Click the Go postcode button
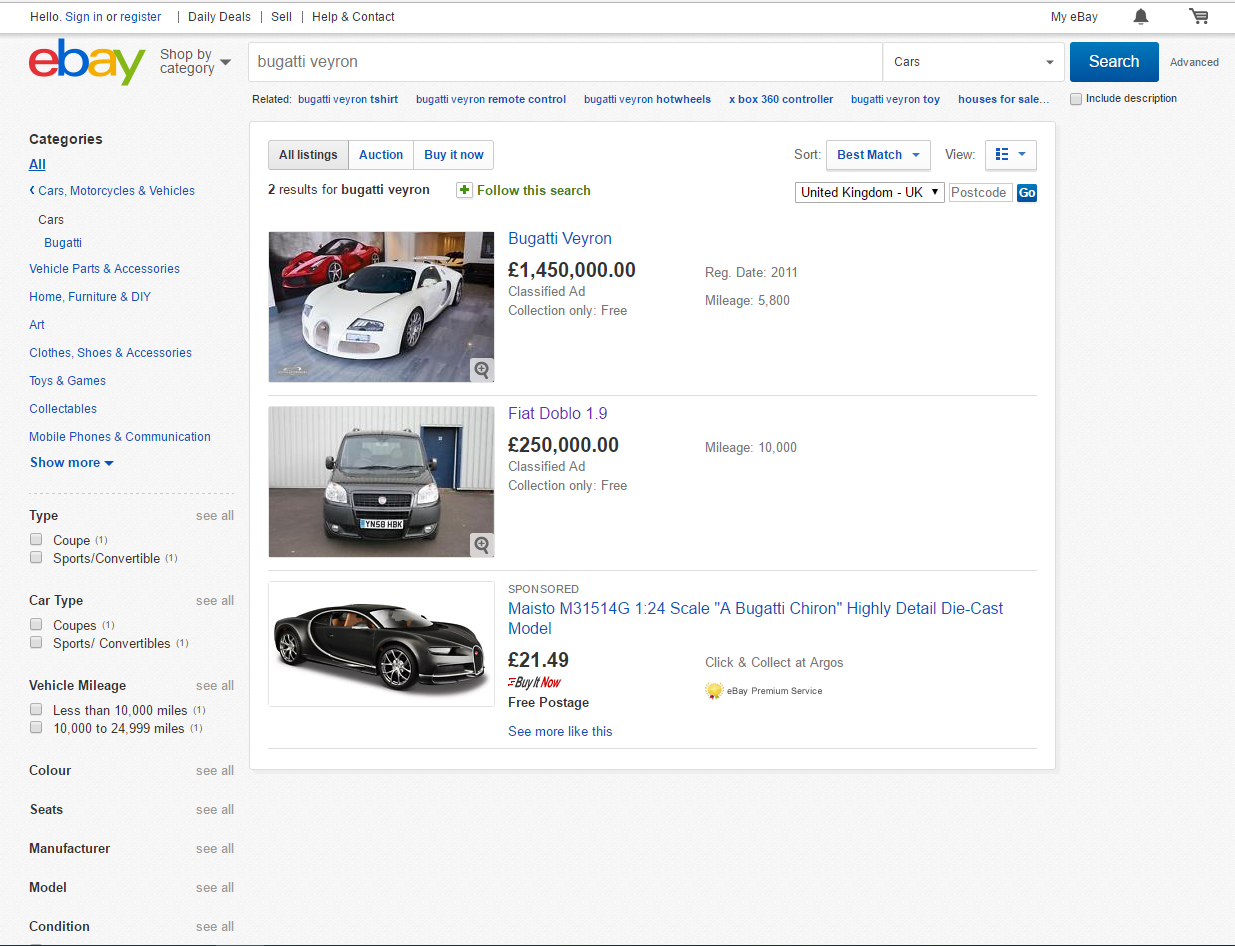This screenshot has width=1235, height=946. pos(1026,192)
